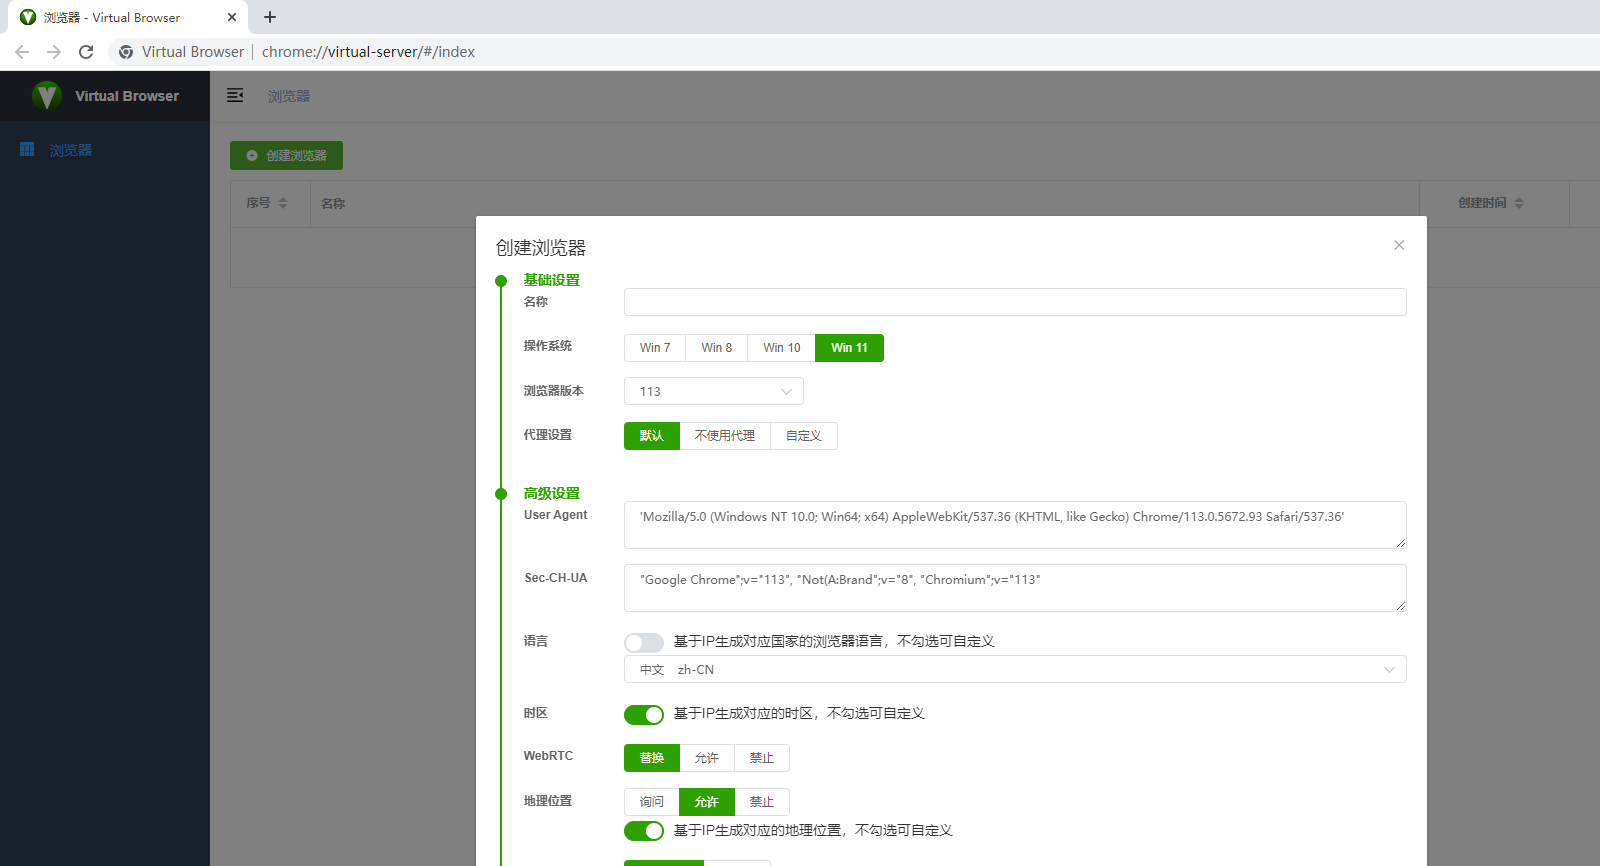Select 禁止 for WebRTC
Viewport: 1600px width, 866px height.
(x=761, y=758)
